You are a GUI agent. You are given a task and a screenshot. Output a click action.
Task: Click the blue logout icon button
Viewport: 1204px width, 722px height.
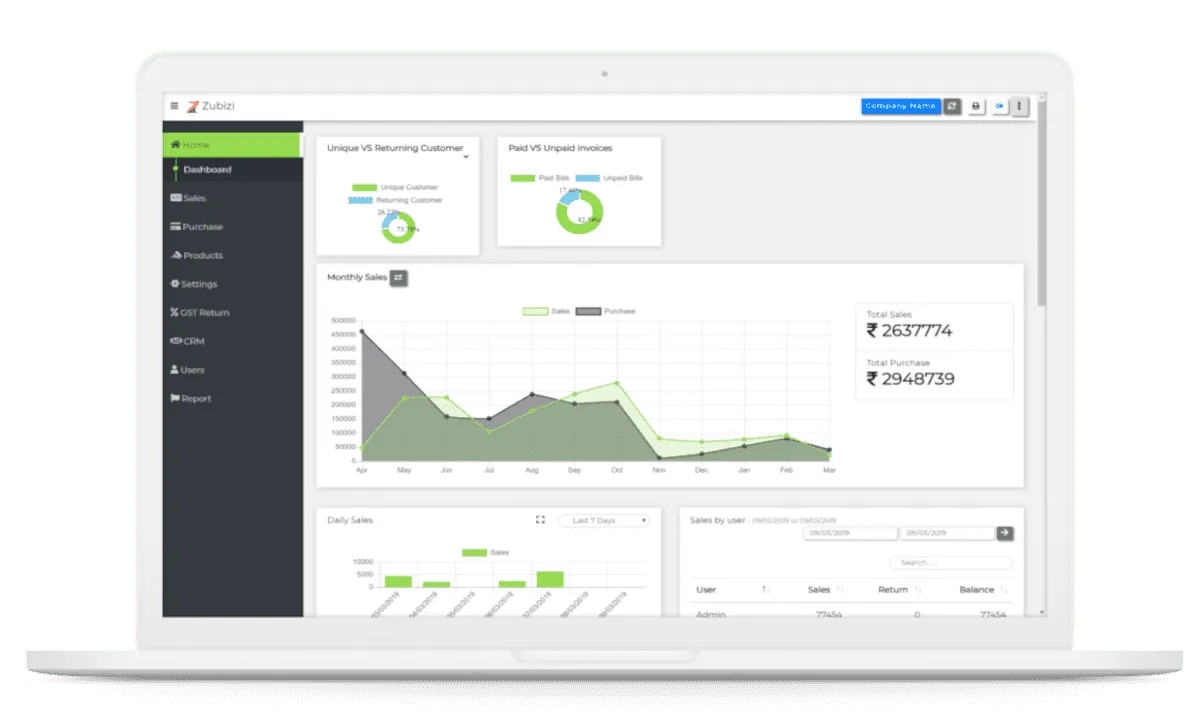(999, 106)
